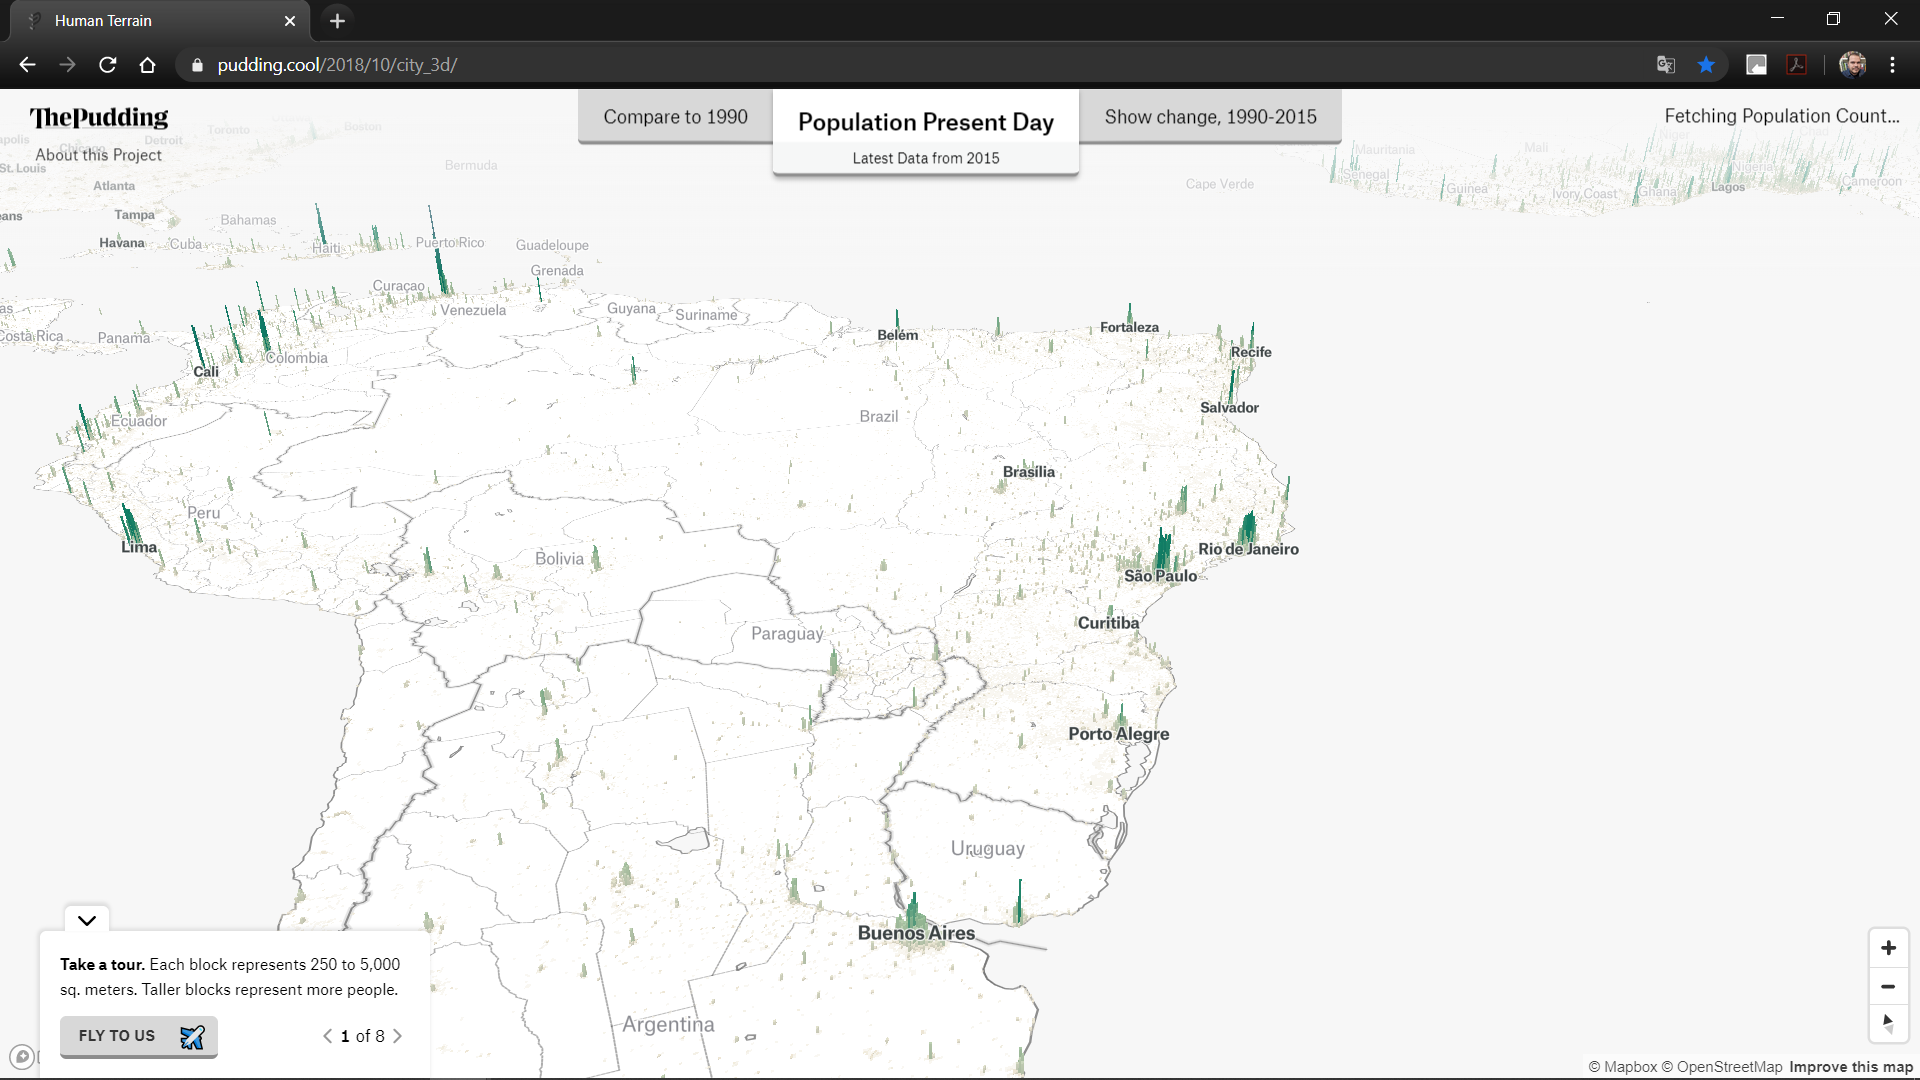
Task: Click the PDF extension icon
Action: click(x=1797, y=65)
